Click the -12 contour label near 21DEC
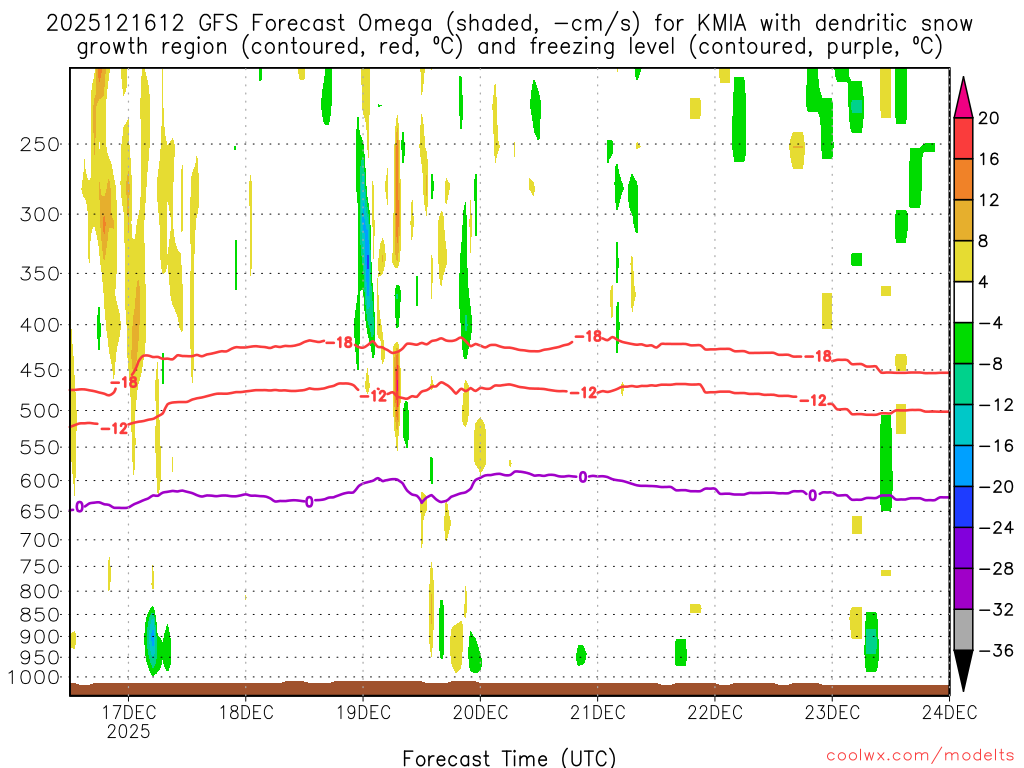1024x768 pixels. coord(583,392)
